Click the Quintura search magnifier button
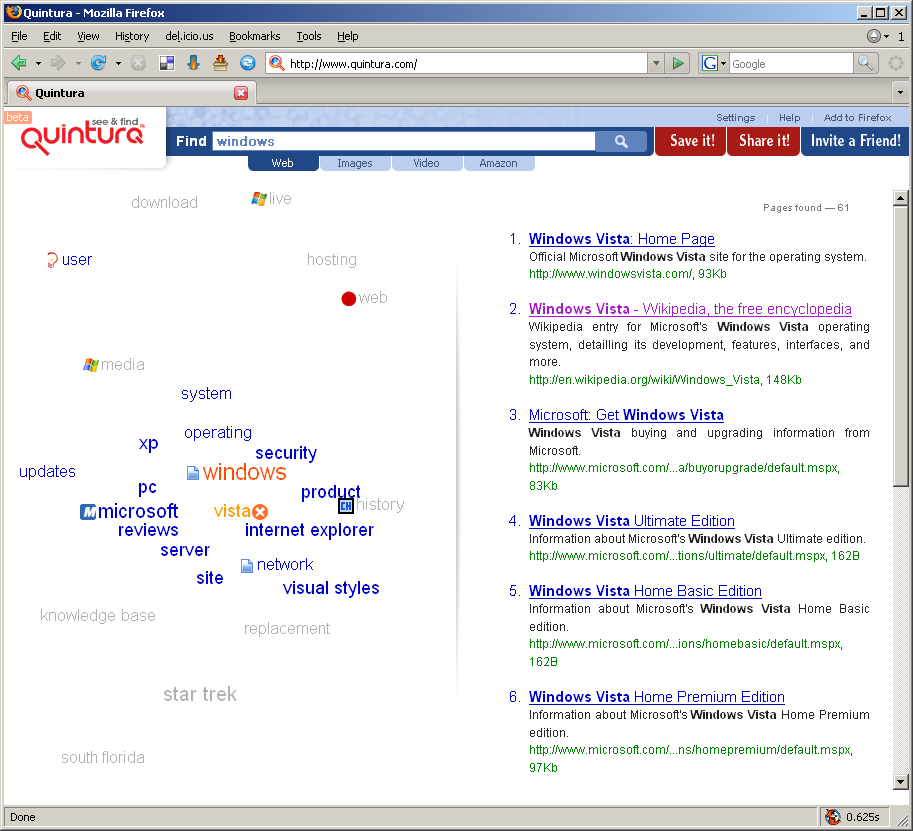913x831 pixels. pyautogui.click(x=621, y=142)
